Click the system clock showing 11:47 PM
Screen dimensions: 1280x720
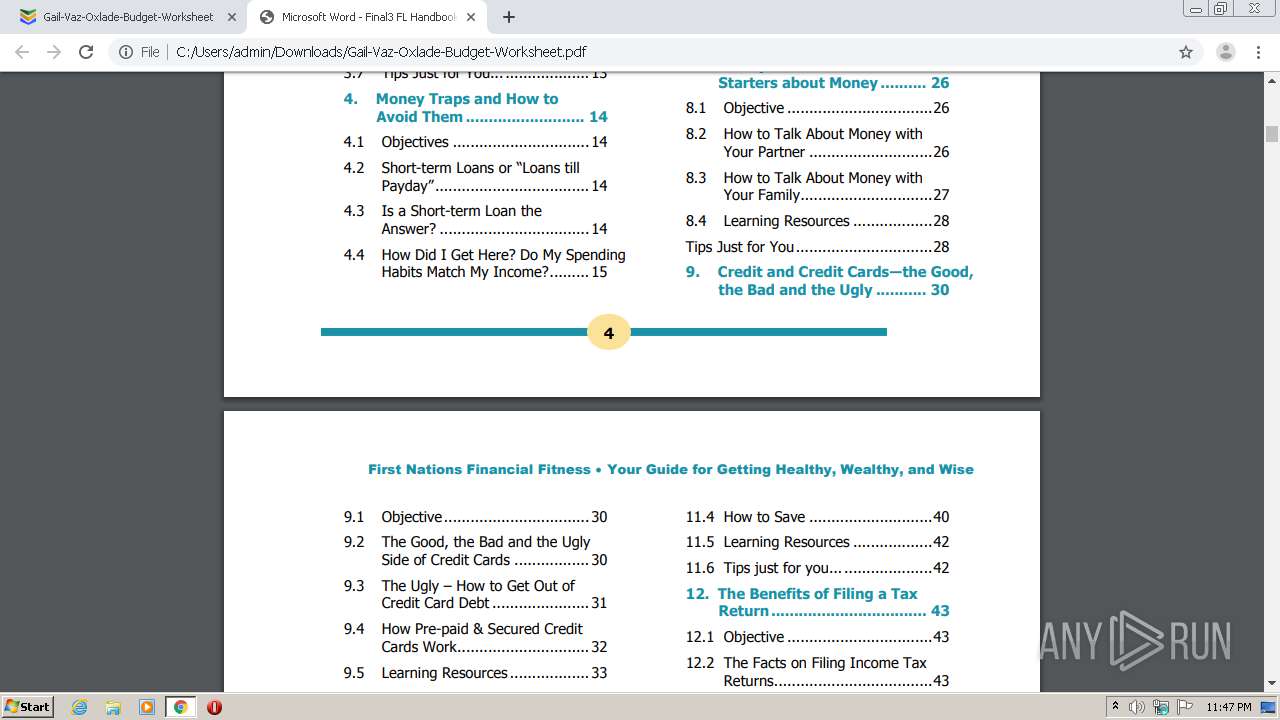point(1229,707)
